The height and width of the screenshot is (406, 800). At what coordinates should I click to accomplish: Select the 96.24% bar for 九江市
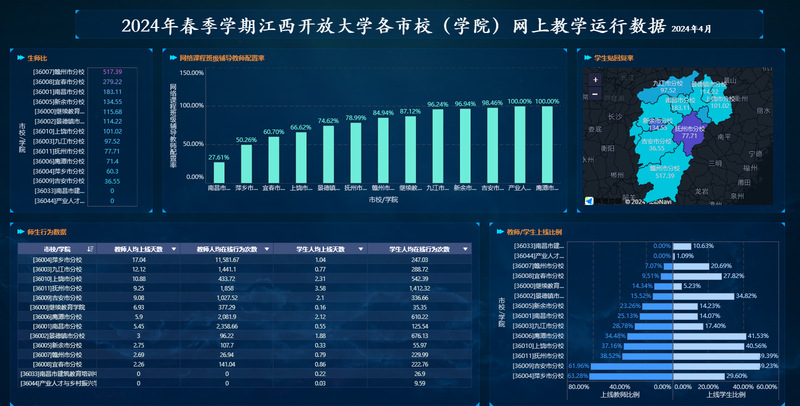pos(438,146)
